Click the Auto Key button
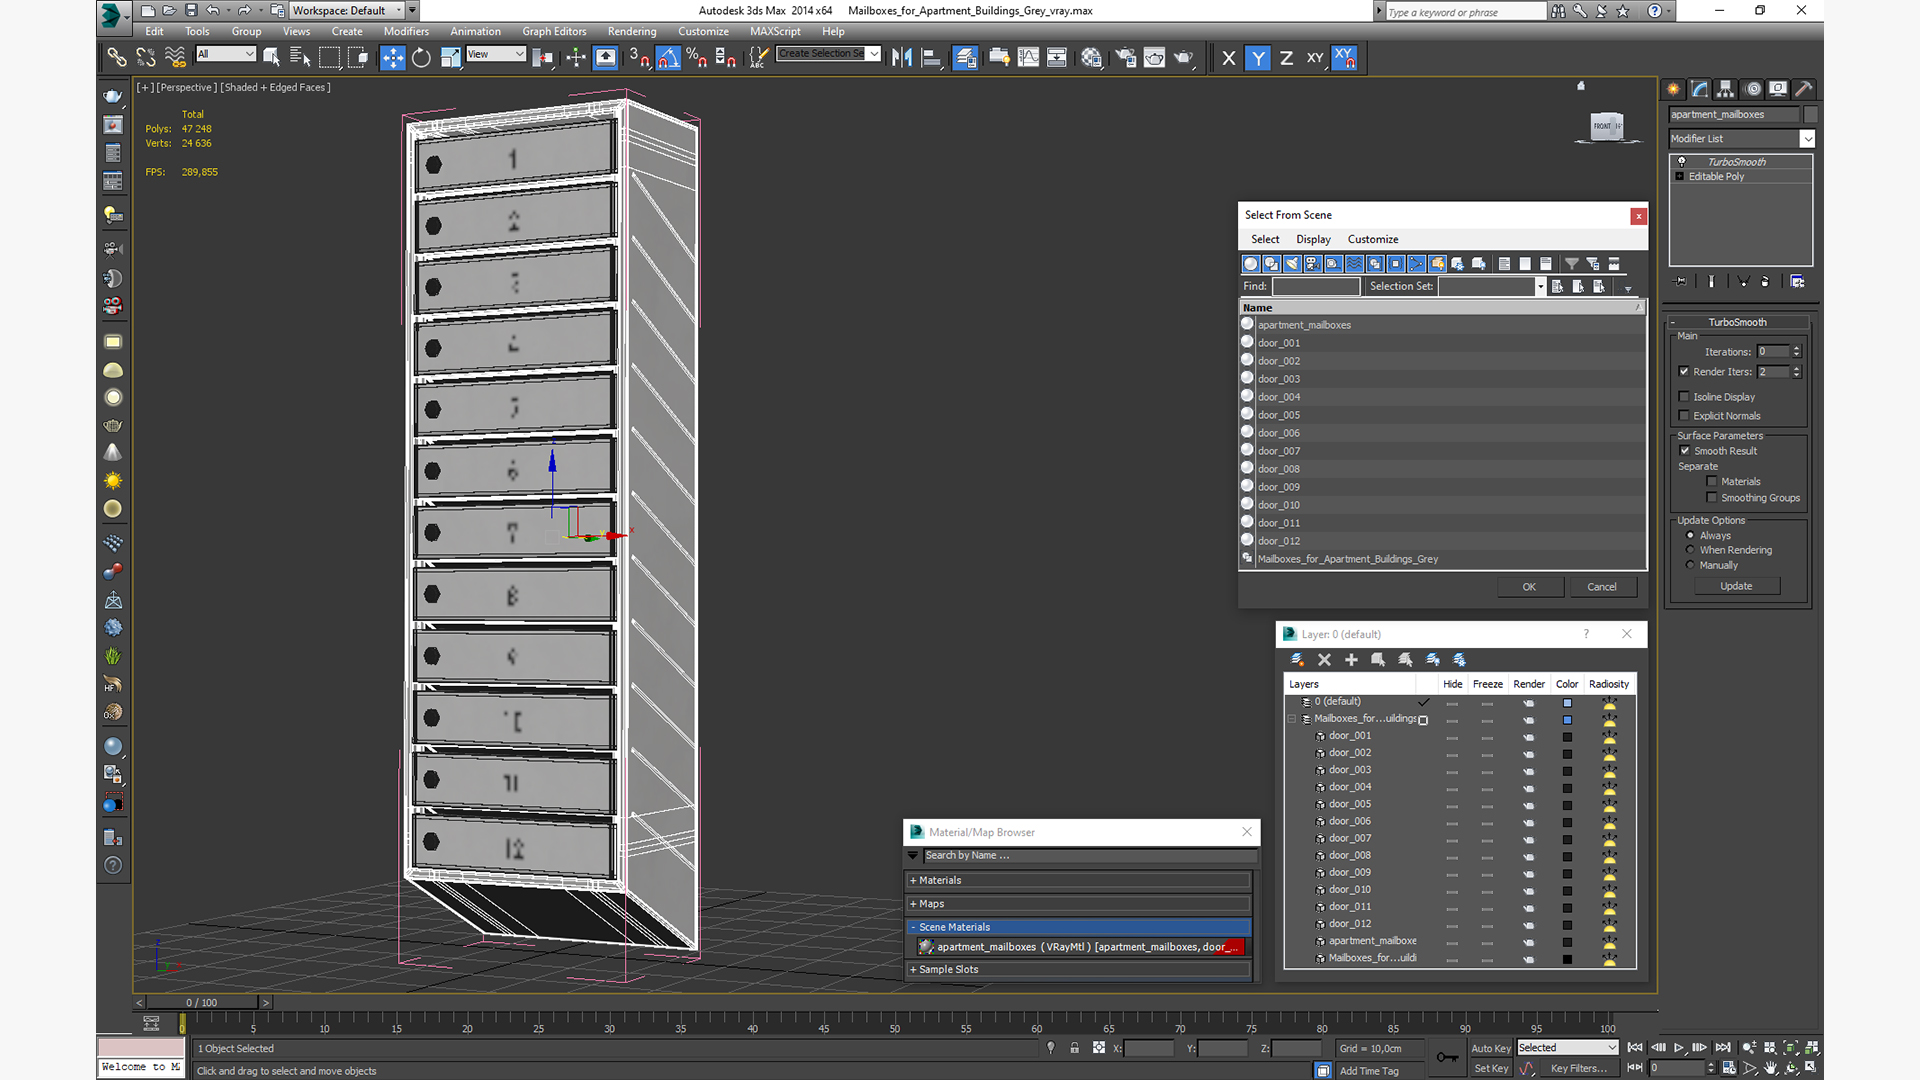Screen dimensions: 1920x1080 pyautogui.click(x=1491, y=1049)
